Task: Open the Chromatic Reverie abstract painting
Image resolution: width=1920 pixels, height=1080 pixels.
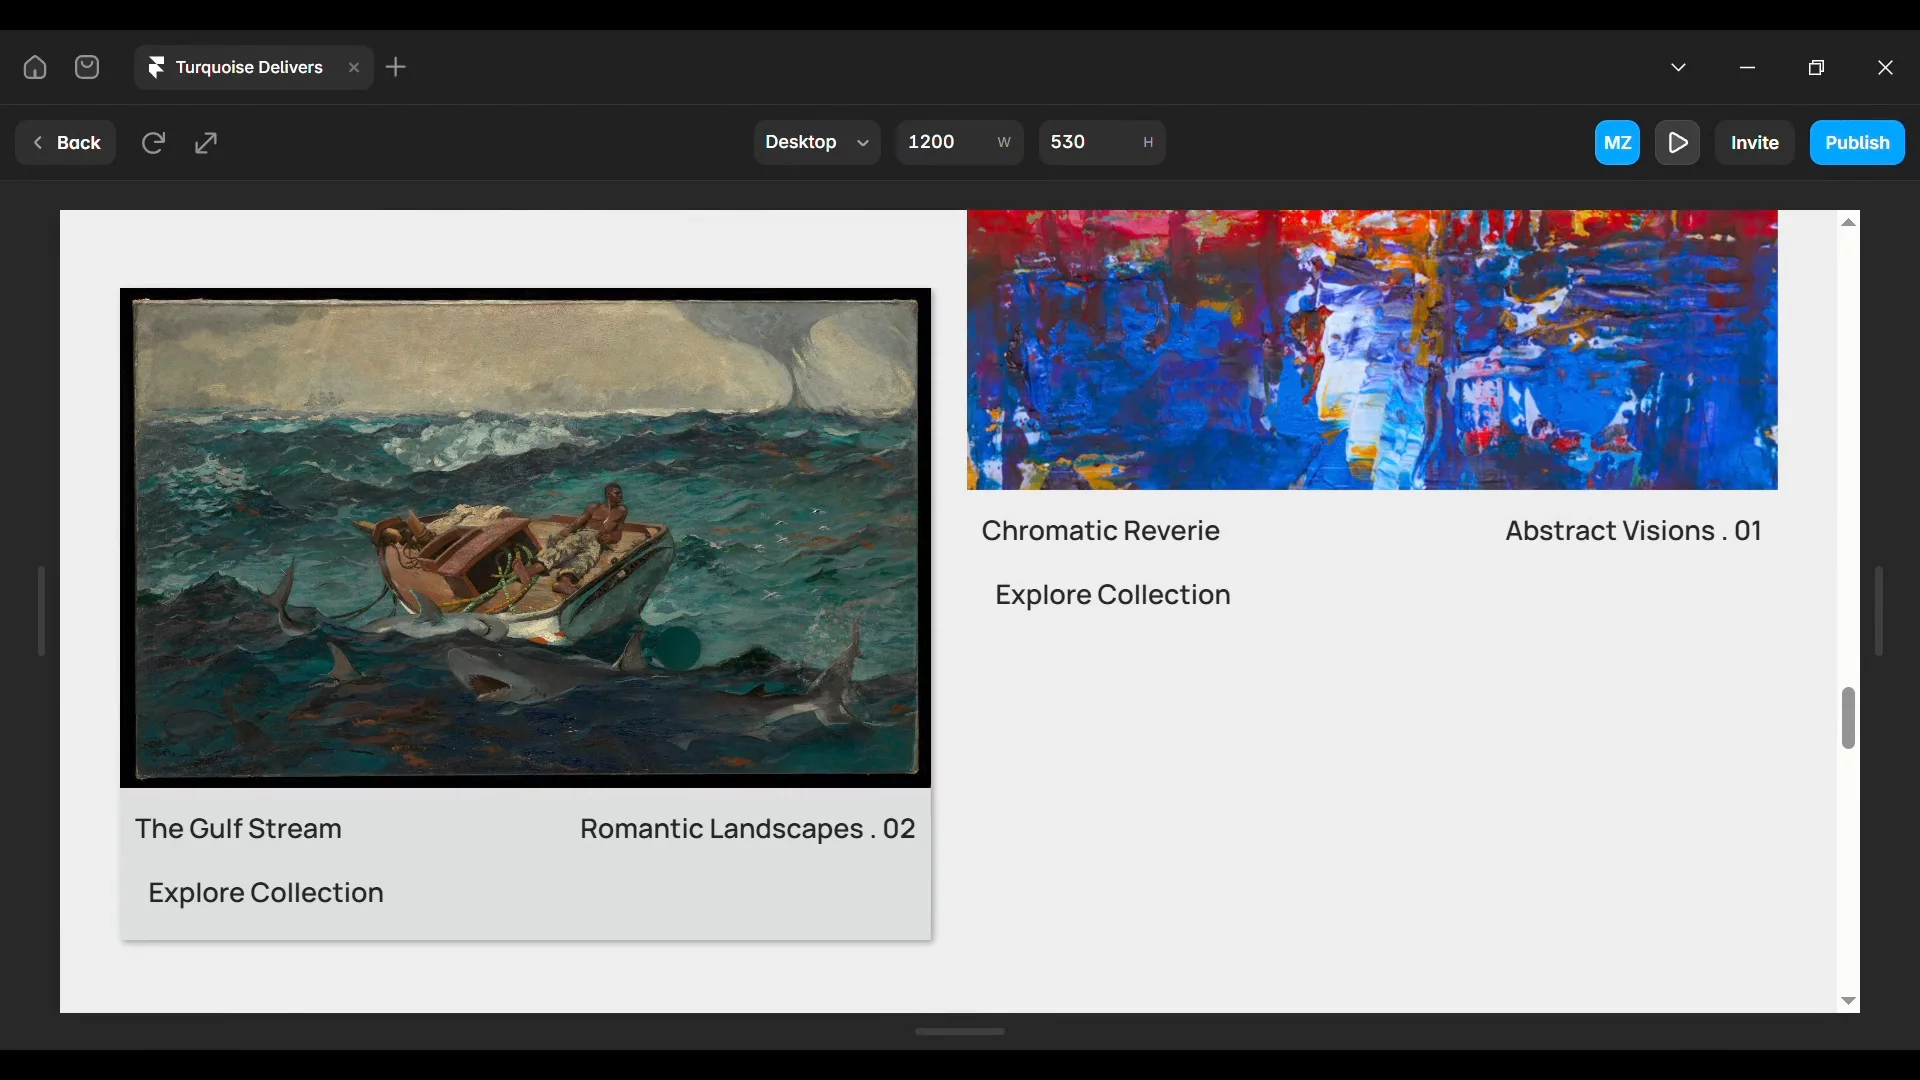Action: pos(1372,350)
